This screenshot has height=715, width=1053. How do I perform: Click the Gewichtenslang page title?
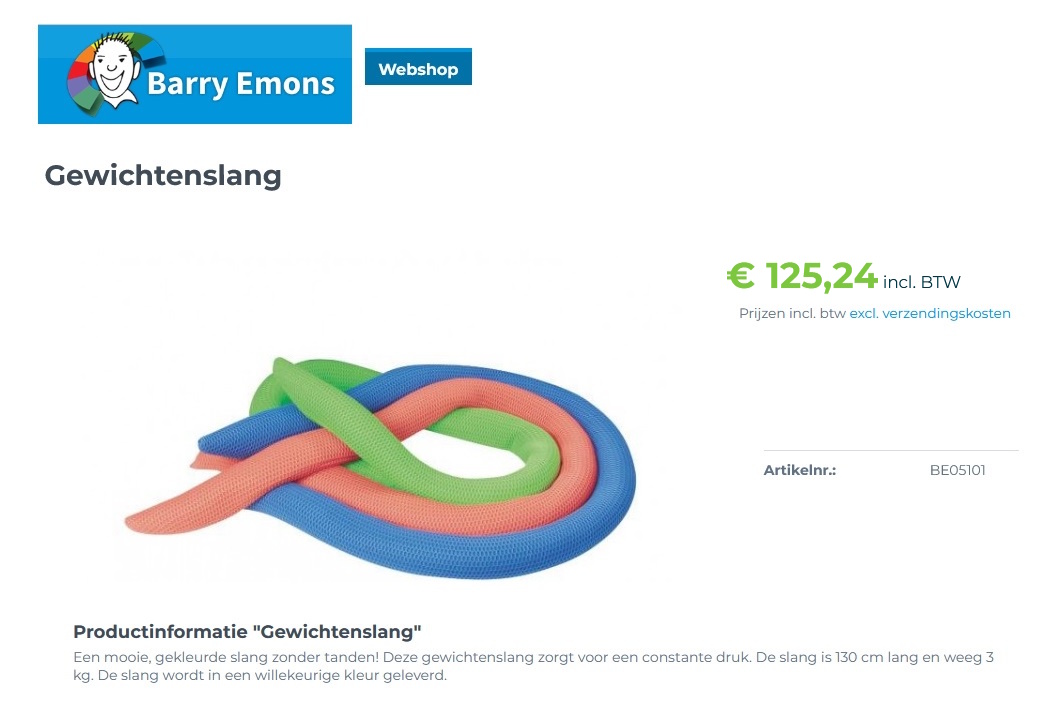coord(163,176)
